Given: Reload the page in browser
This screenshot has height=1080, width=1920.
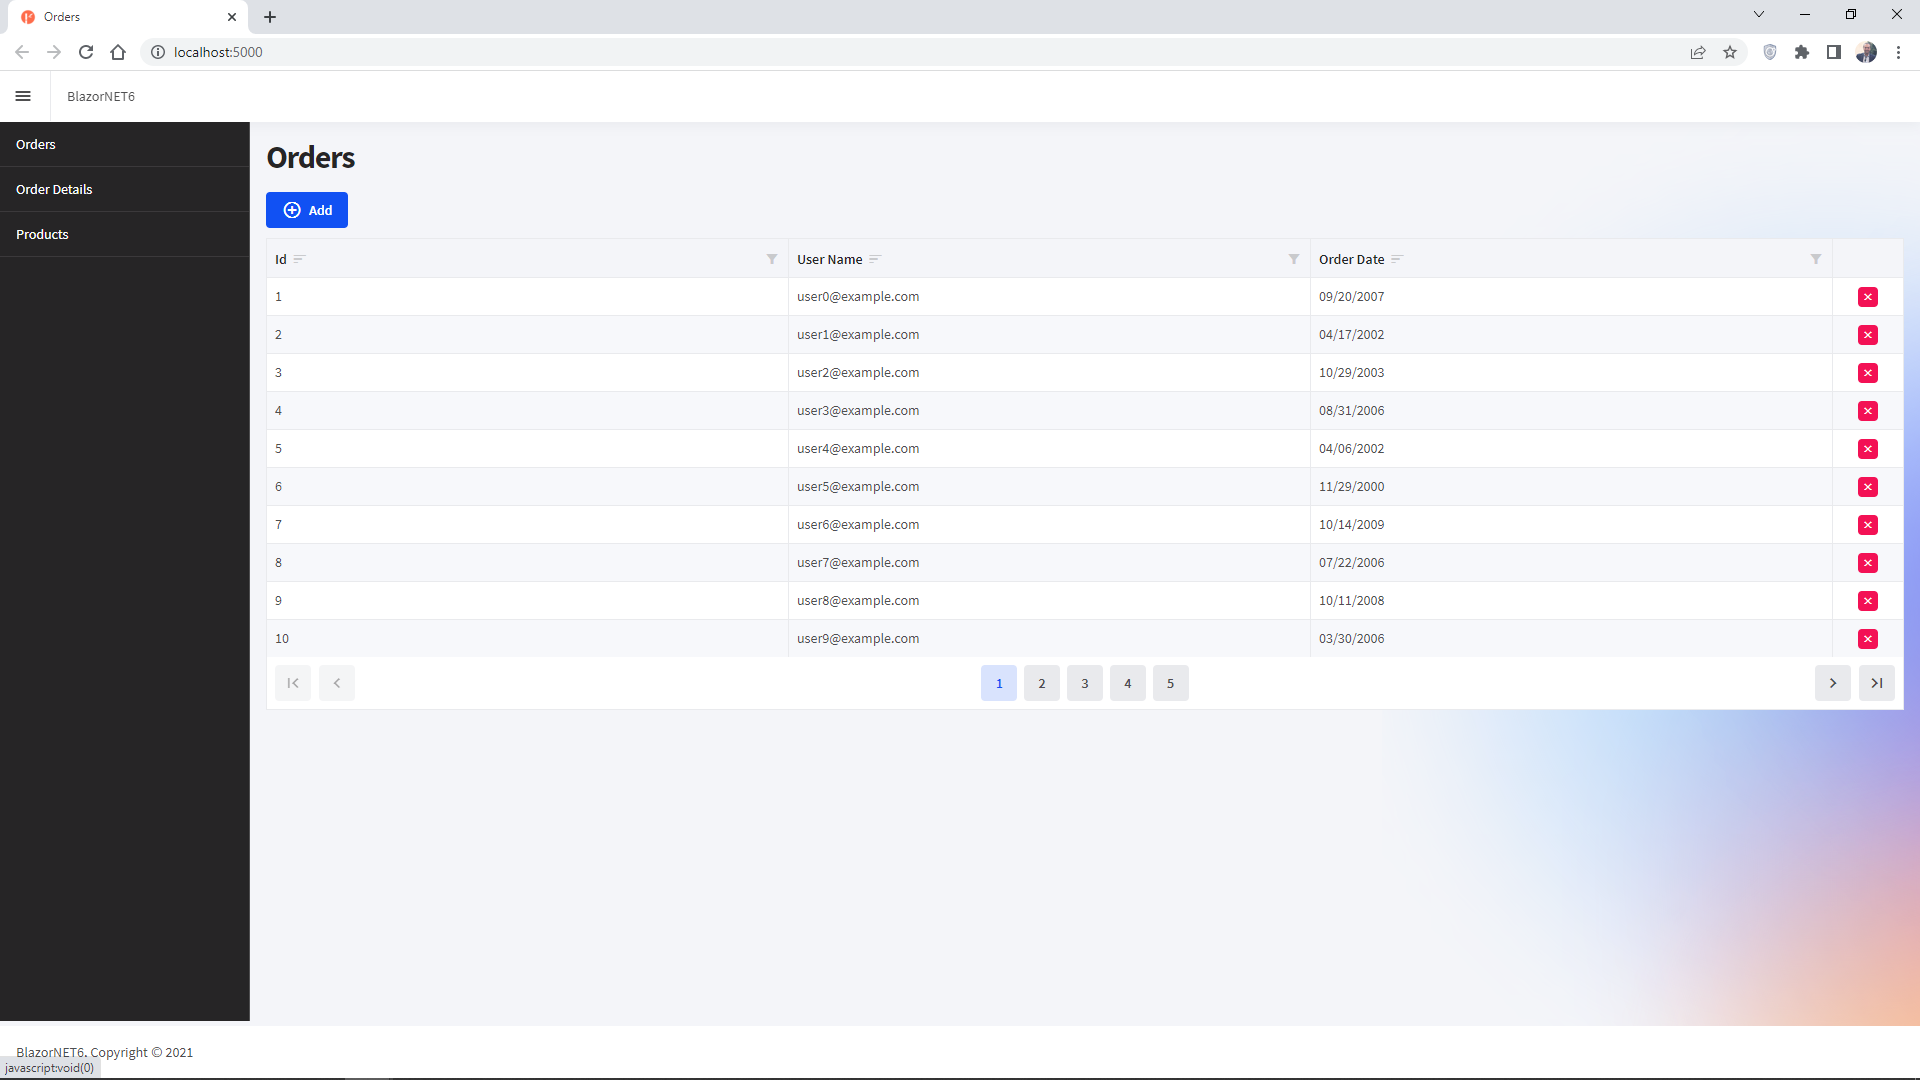Looking at the screenshot, I should click(x=86, y=52).
